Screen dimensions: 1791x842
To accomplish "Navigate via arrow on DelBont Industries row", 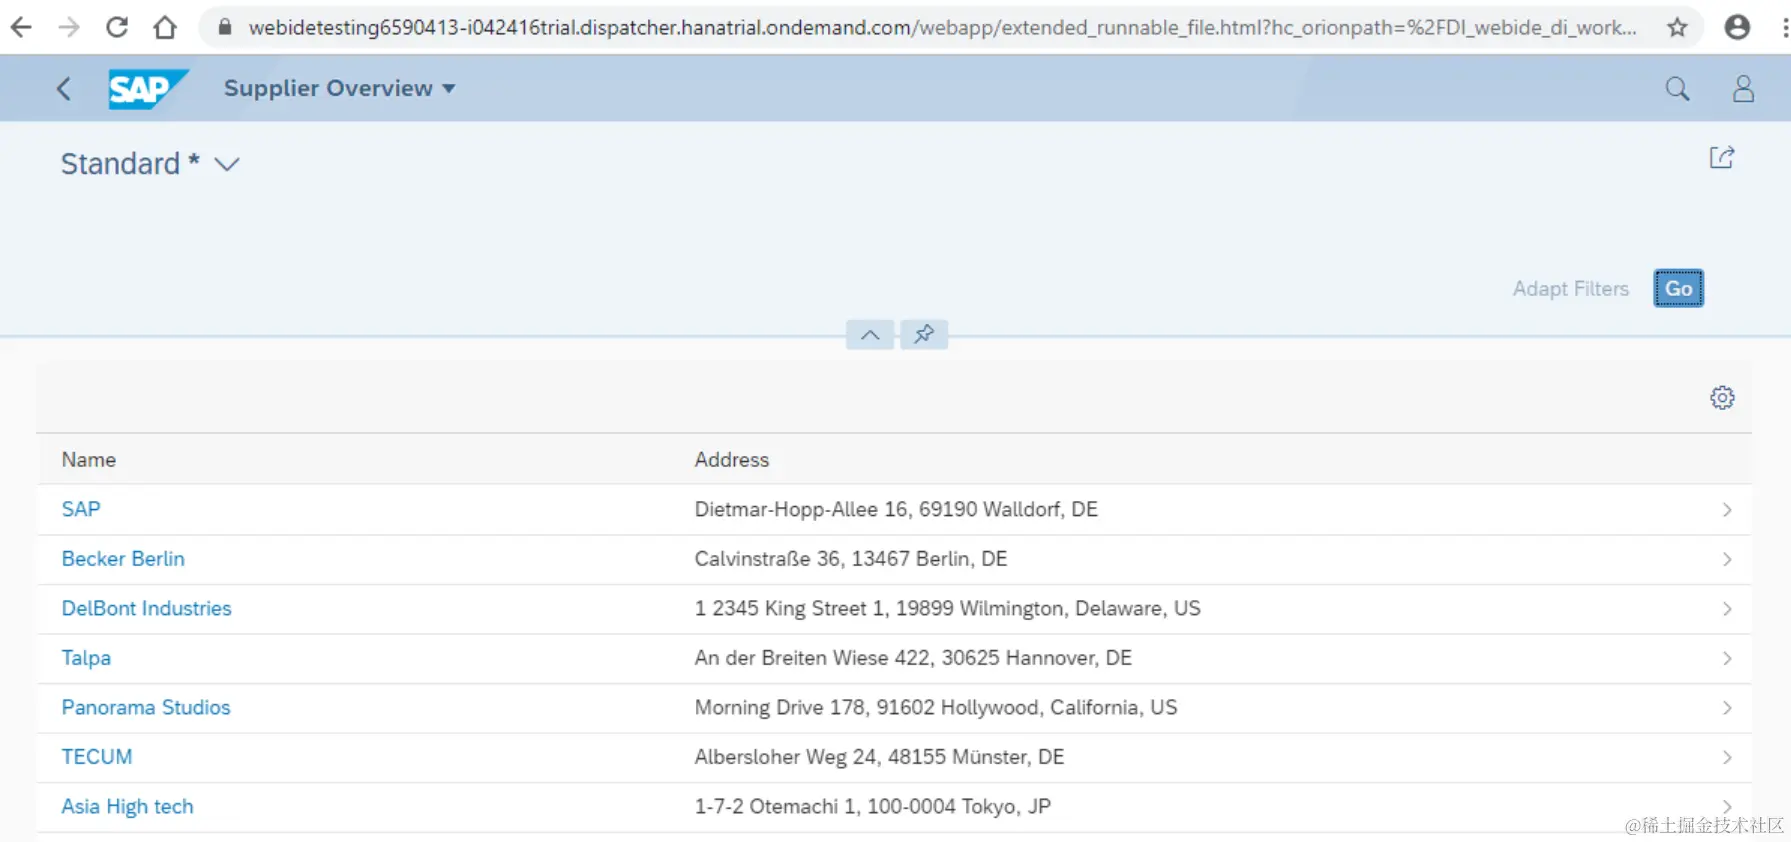I will 1727,609.
